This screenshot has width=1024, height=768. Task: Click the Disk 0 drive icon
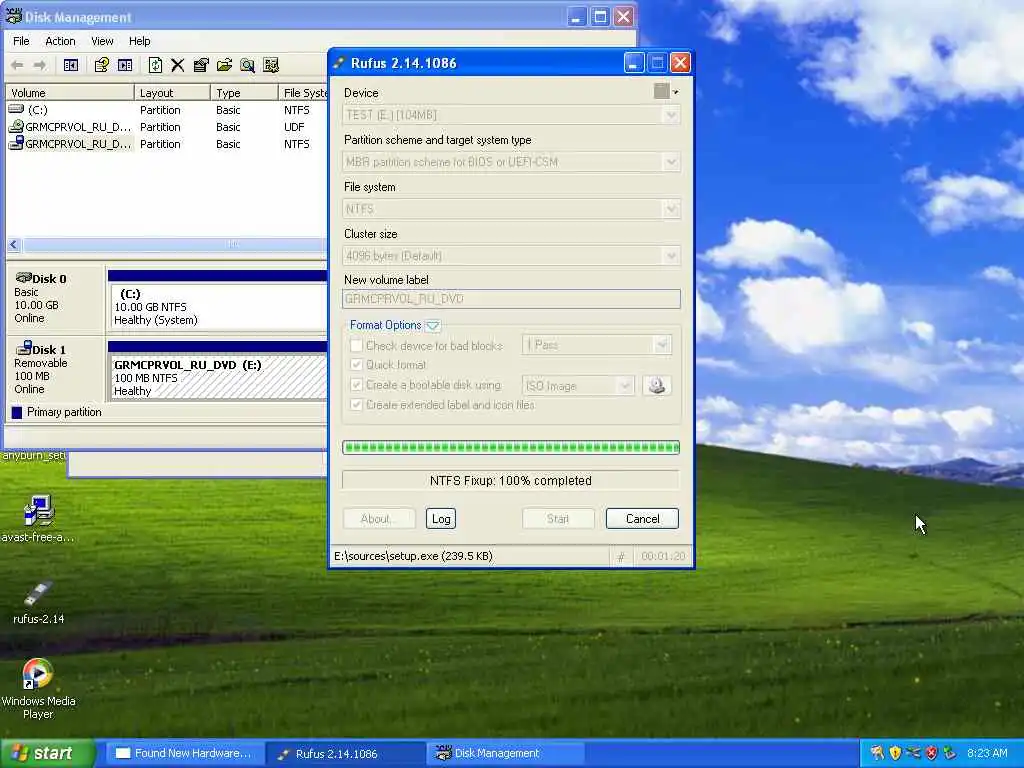pyautogui.click(x=24, y=278)
